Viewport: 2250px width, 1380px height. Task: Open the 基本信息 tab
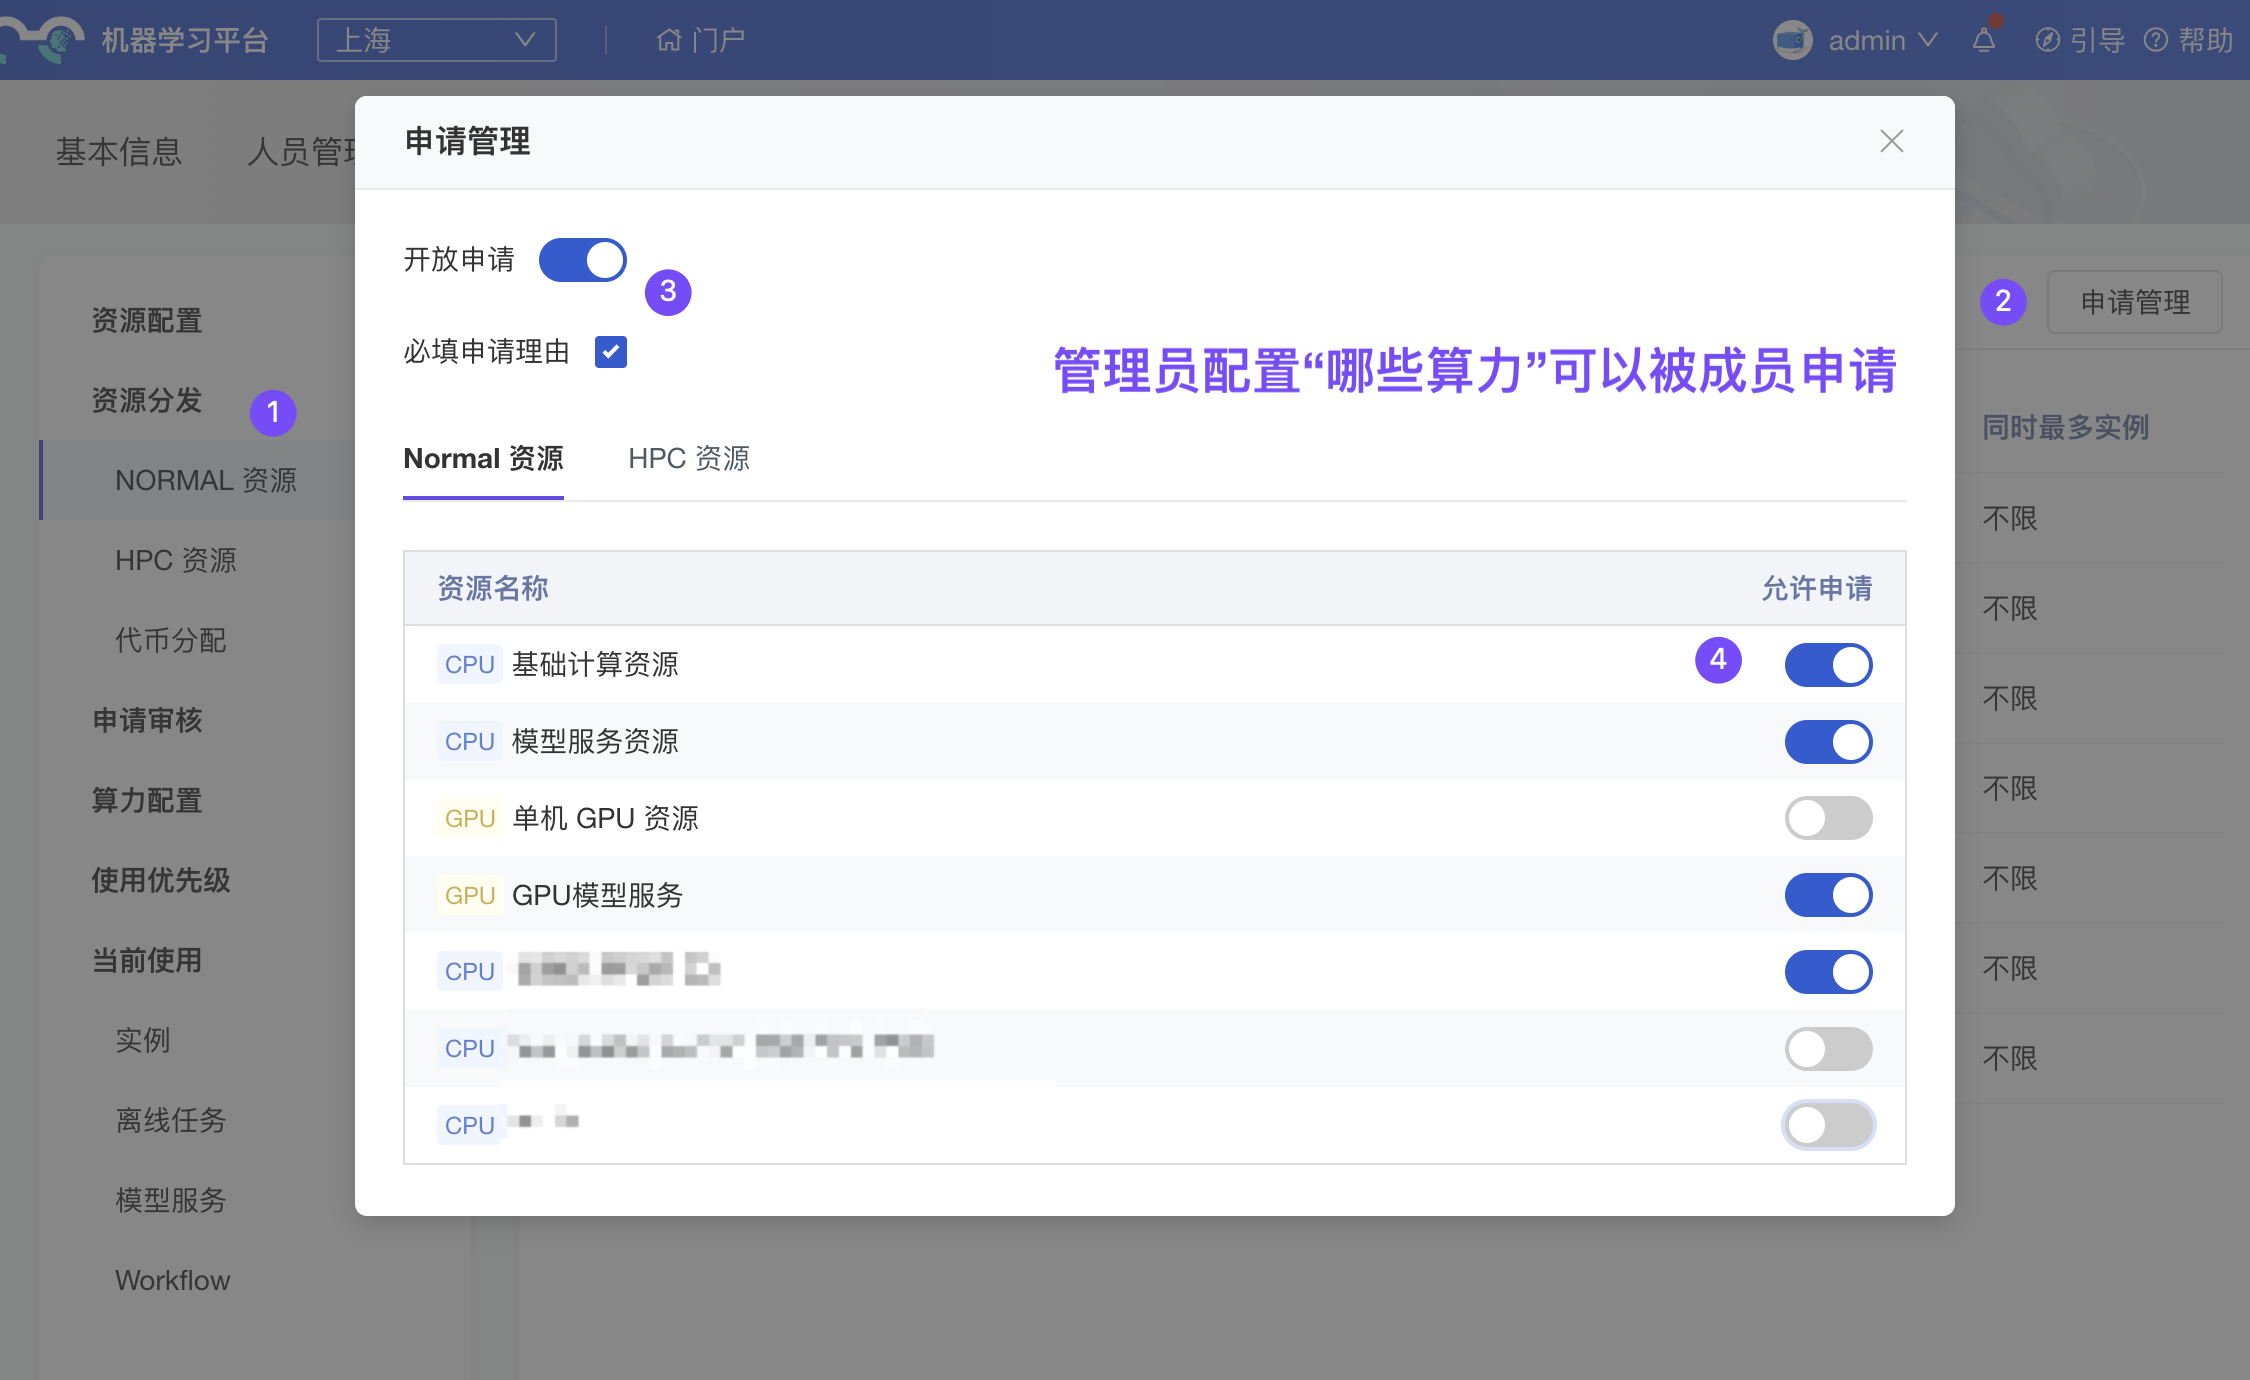(119, 152)
